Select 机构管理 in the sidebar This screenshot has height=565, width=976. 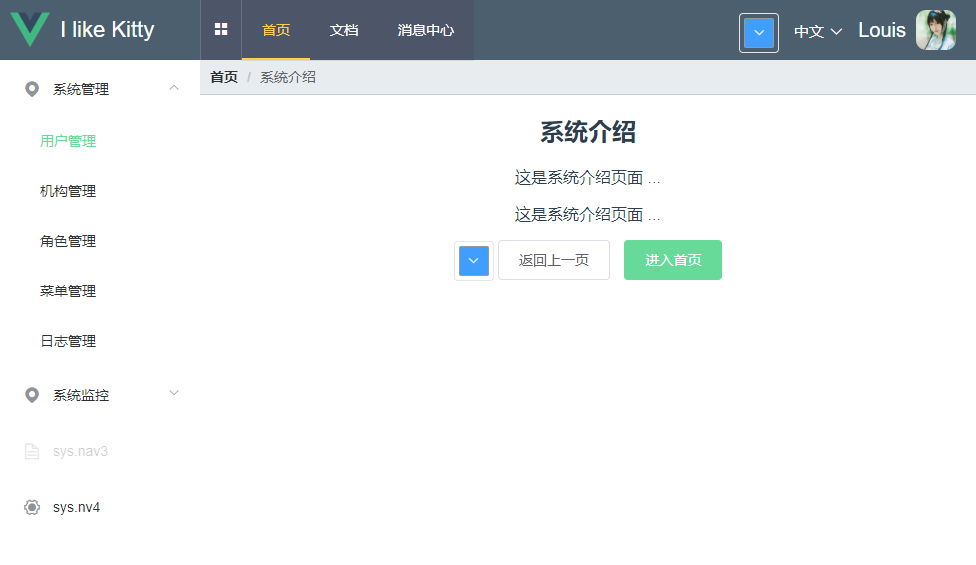click(x=68, y=191)
